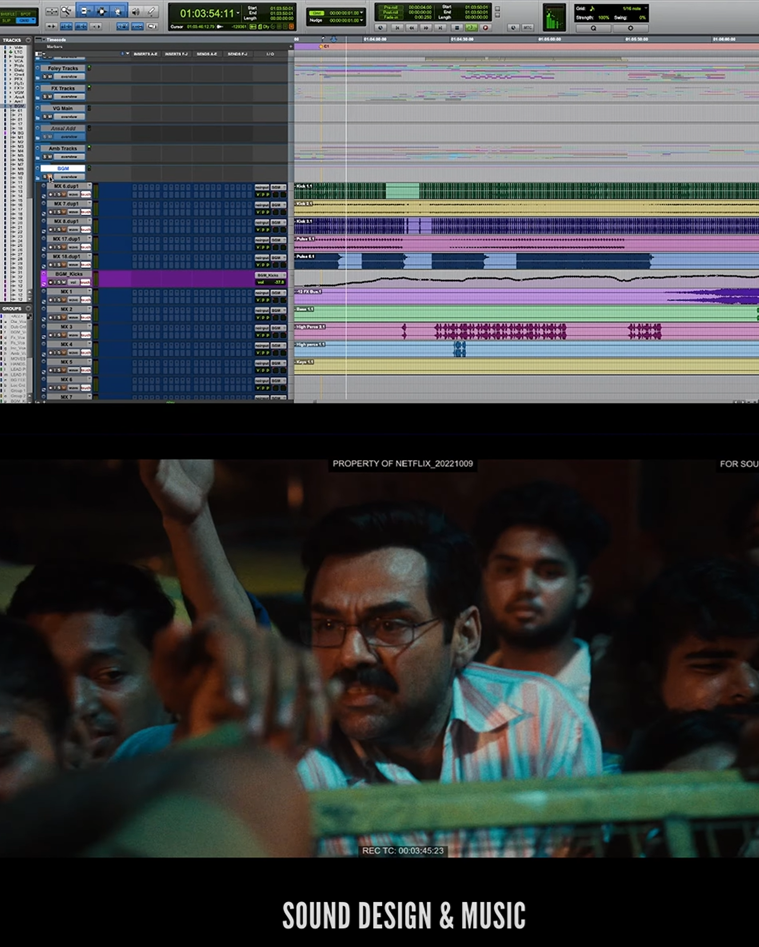Image resolution: width=759 pixels, height=947 pixels.
Task: Click the Stop transport button
Action: click(x=456, y=28)
